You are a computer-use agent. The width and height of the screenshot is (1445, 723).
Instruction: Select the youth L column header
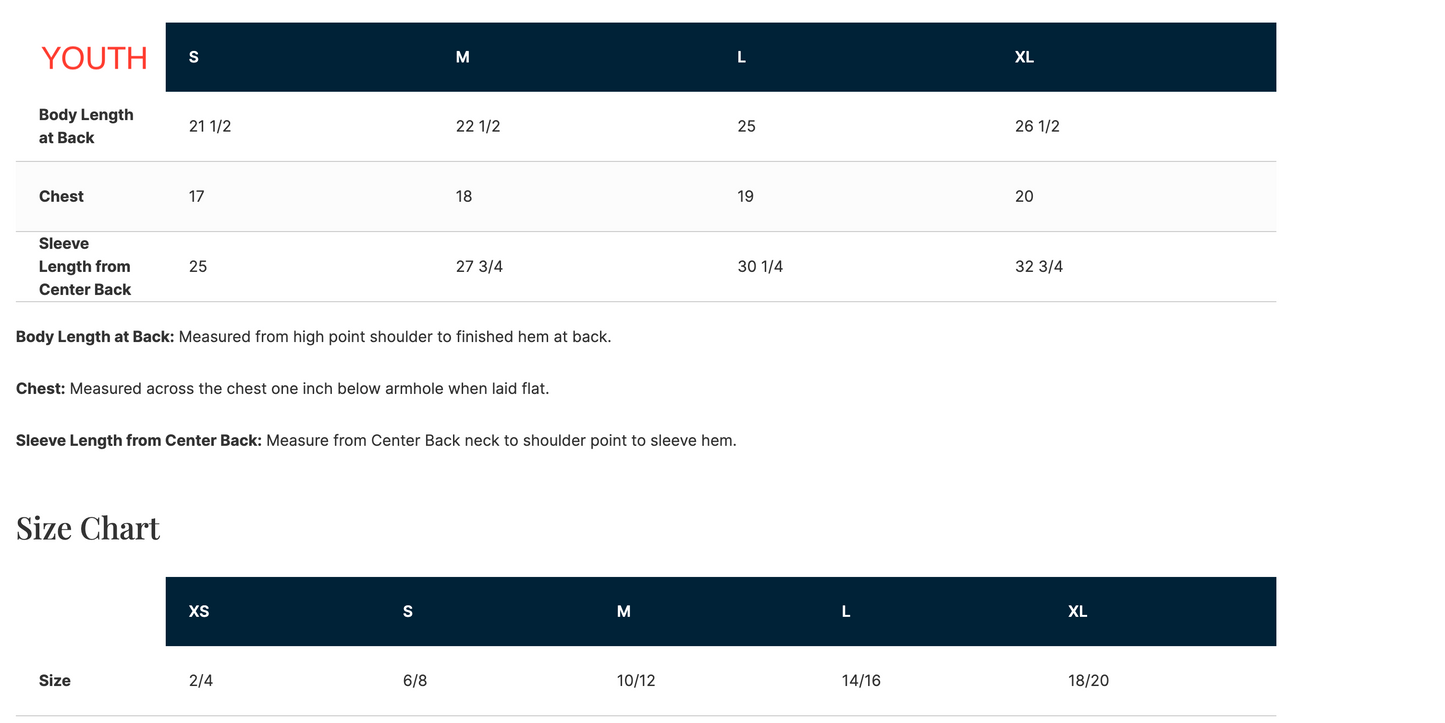742,57
